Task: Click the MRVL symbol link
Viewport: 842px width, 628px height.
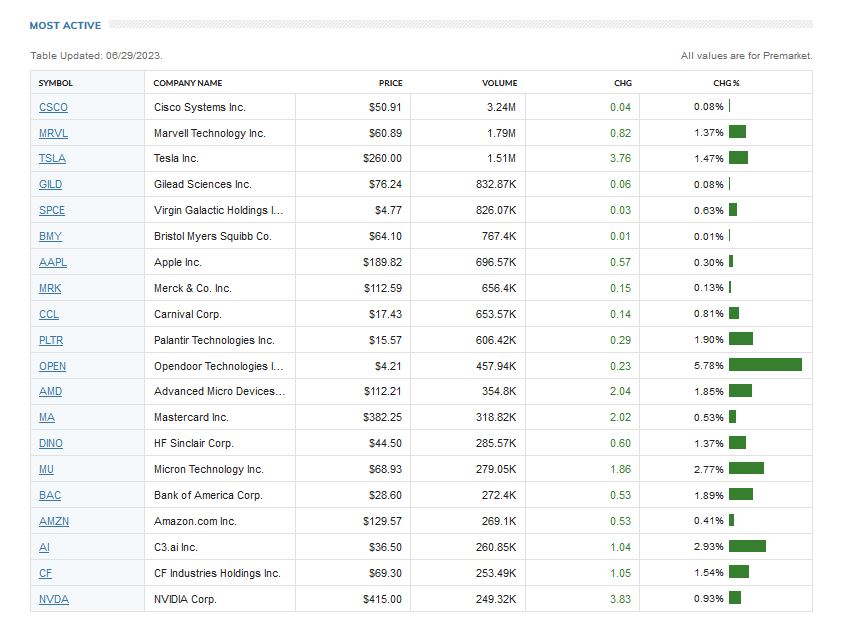Action: tap(53, 133)
